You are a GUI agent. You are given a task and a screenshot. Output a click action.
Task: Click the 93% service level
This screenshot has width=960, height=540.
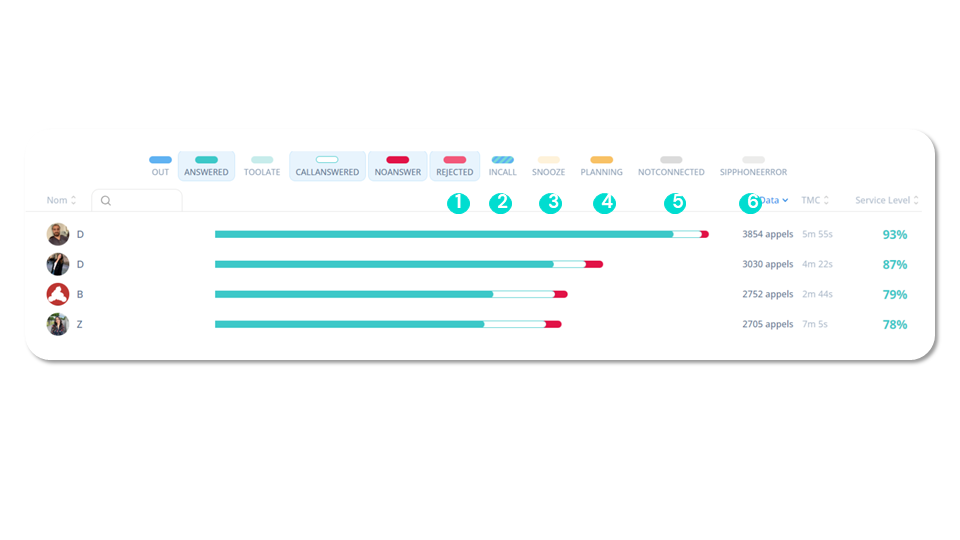tap(894, 234)
